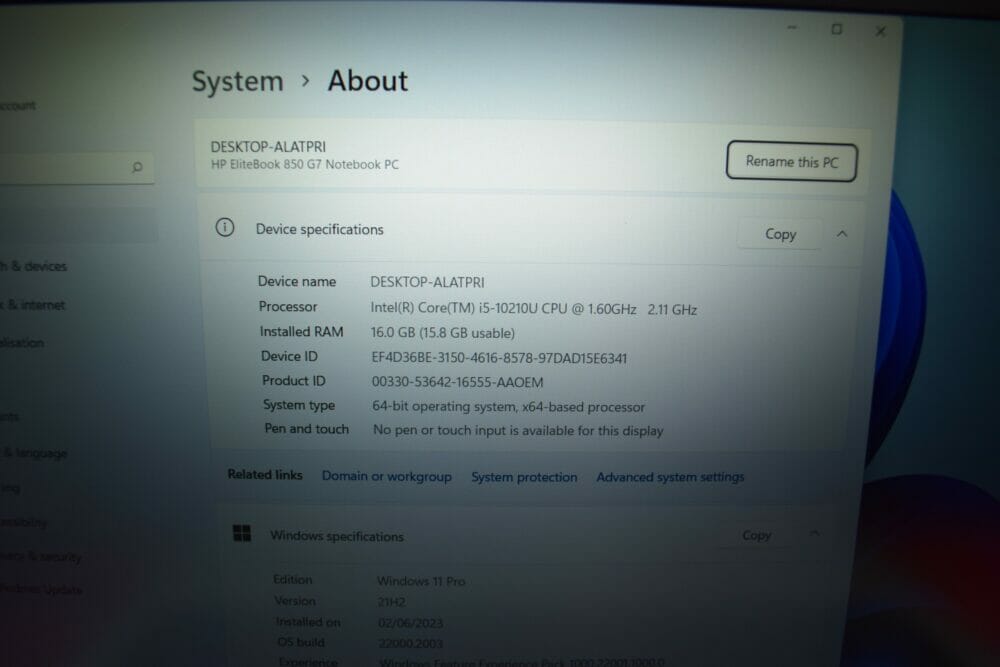The image size is (1000, 667).
Task: Click the search magnifier icon in sidebar
Action: click(x=136, y=167)
